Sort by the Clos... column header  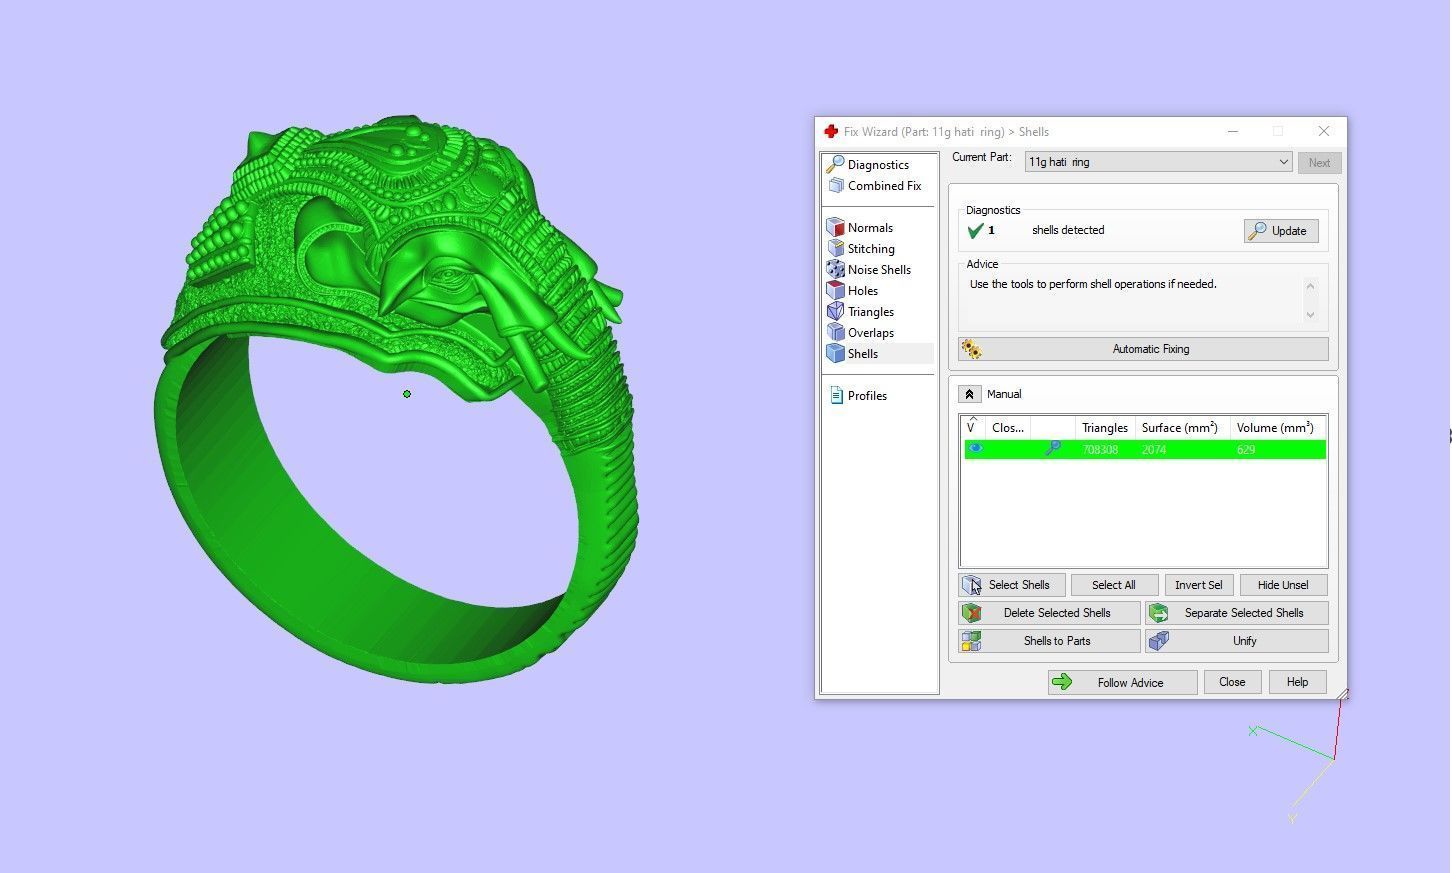point(1007,427)
